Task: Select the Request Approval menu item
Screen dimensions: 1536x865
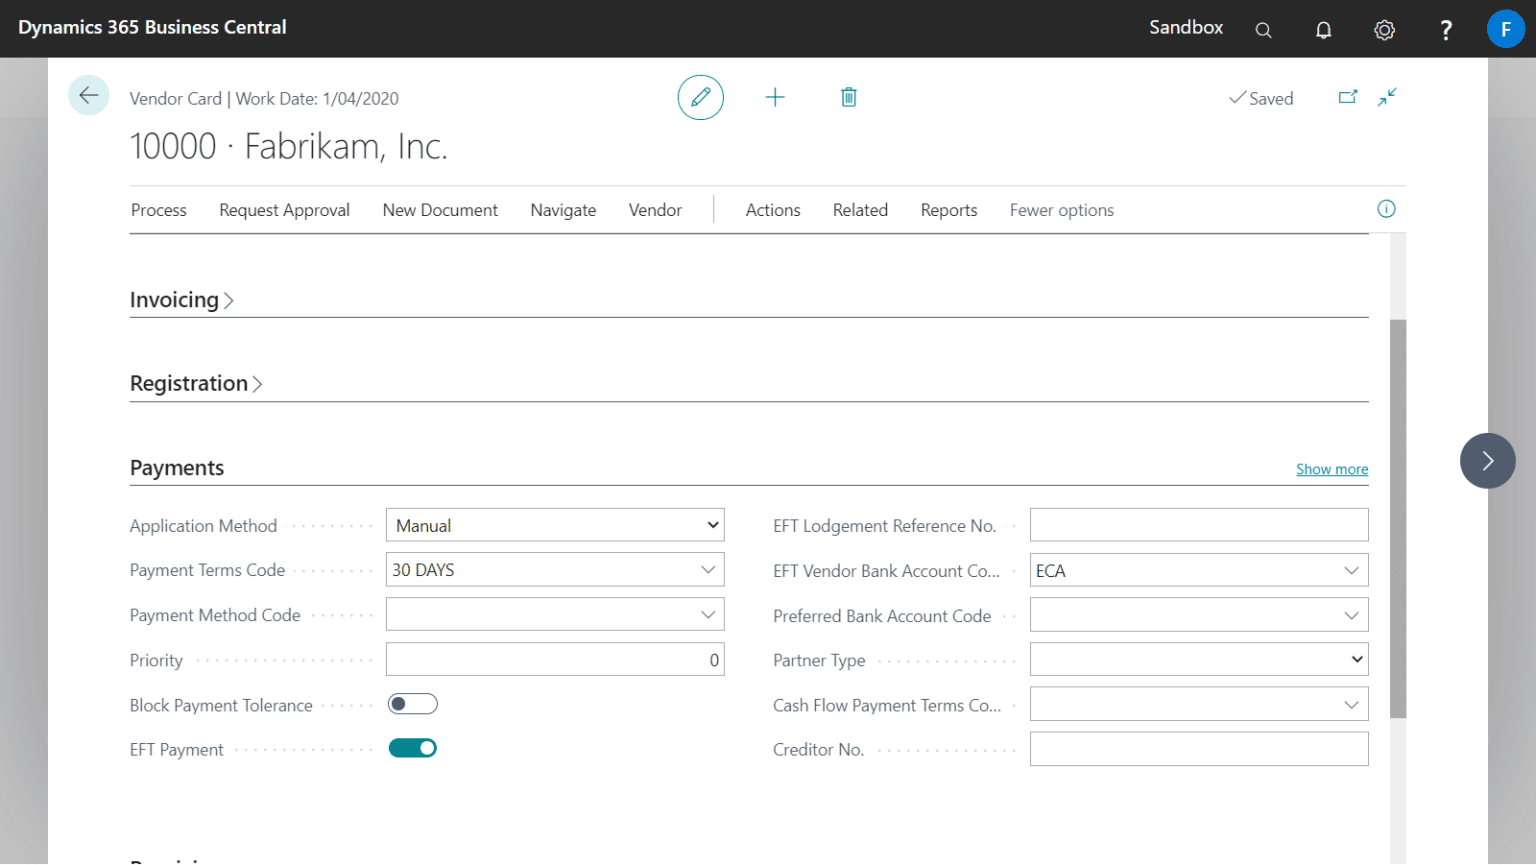Action: (x=284, y=210)
